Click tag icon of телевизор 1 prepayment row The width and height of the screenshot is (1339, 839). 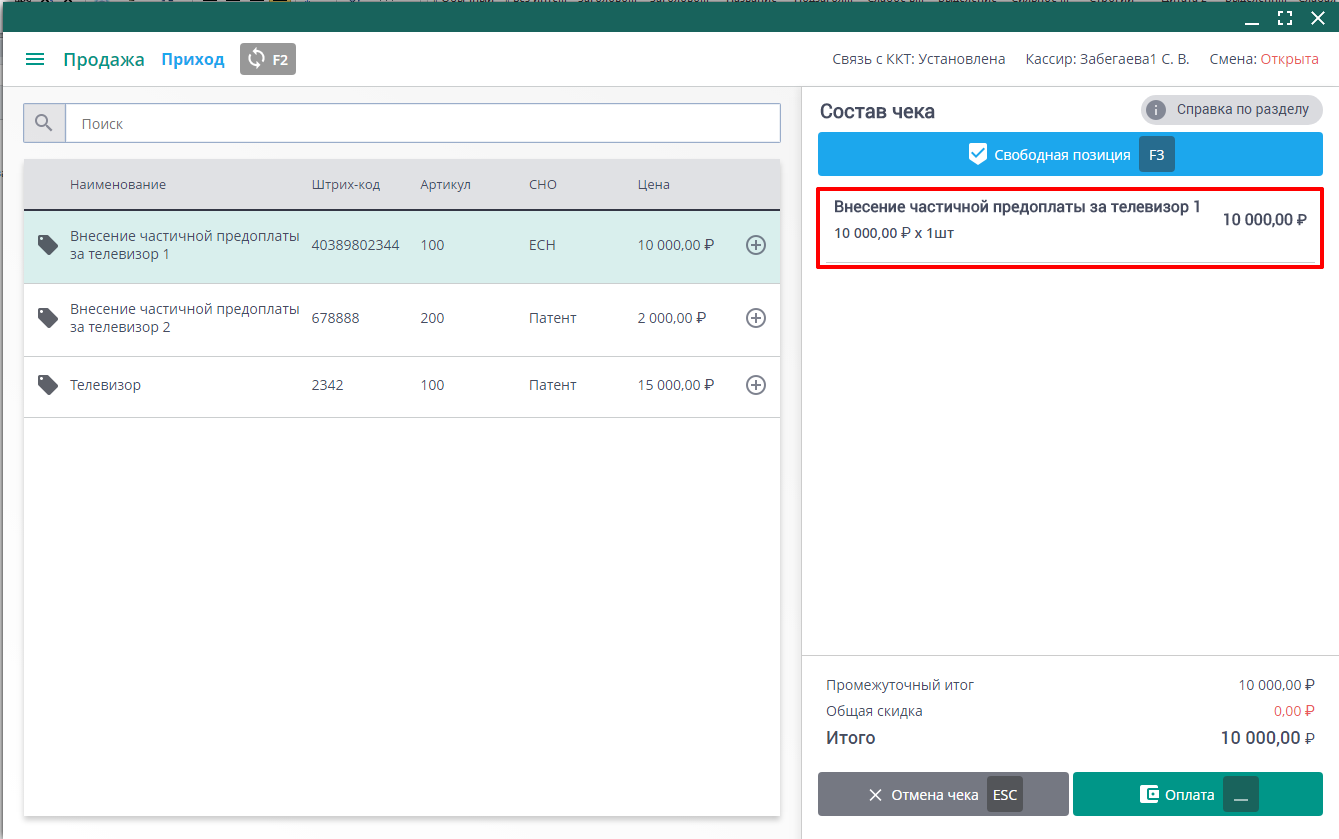48,245
